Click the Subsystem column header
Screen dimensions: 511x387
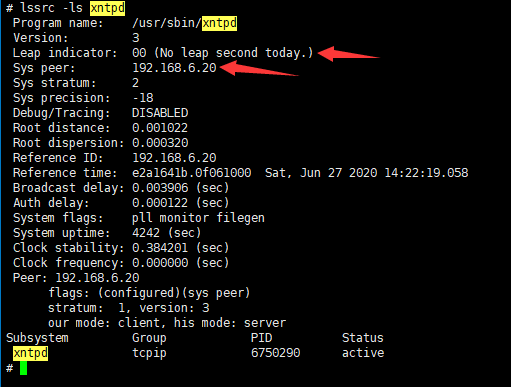click(37, 338)
